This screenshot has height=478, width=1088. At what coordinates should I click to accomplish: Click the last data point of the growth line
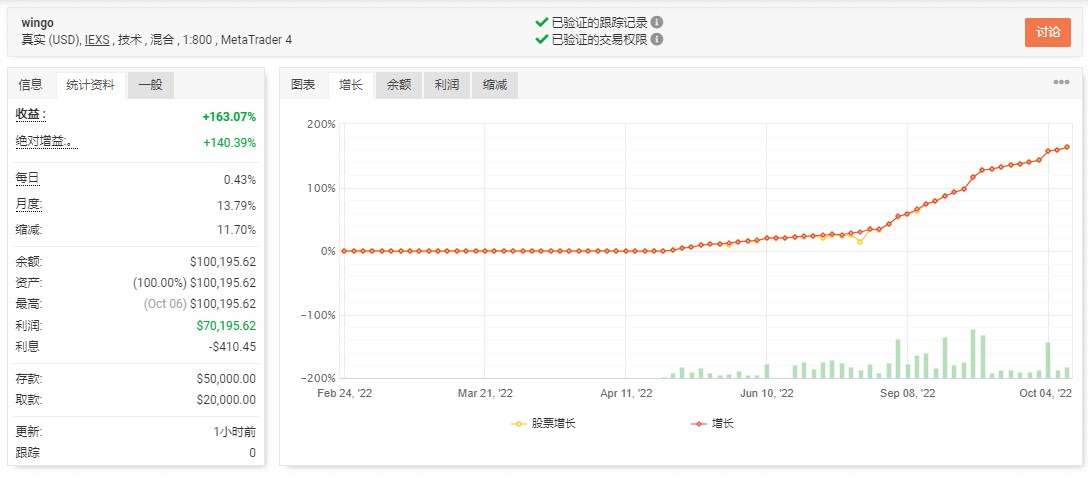[x=1066, y=147]
